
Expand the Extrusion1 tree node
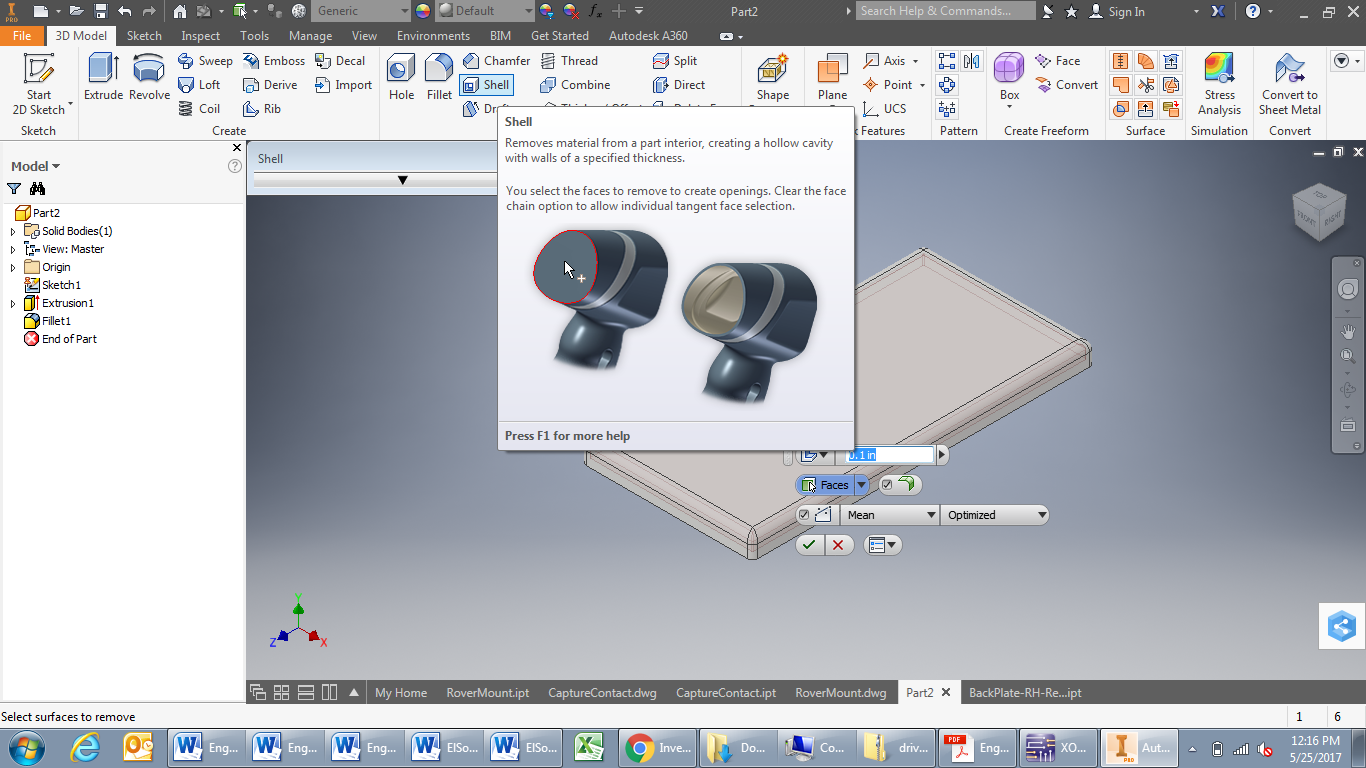[13, 303]
